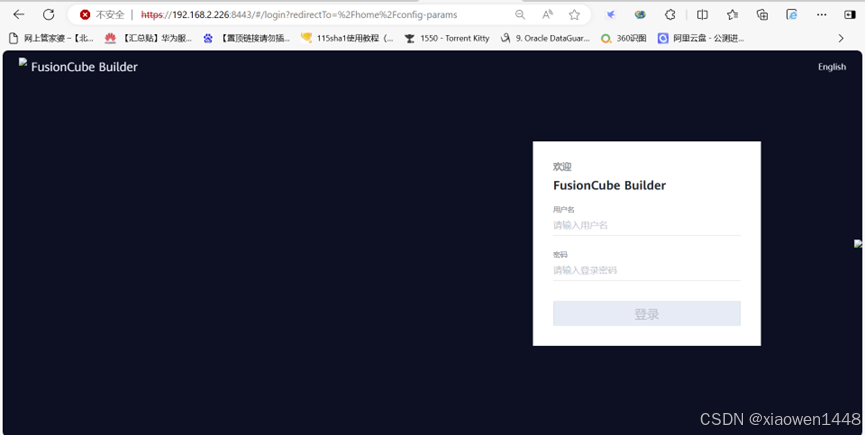Focus the 密码 password input field

647,271
